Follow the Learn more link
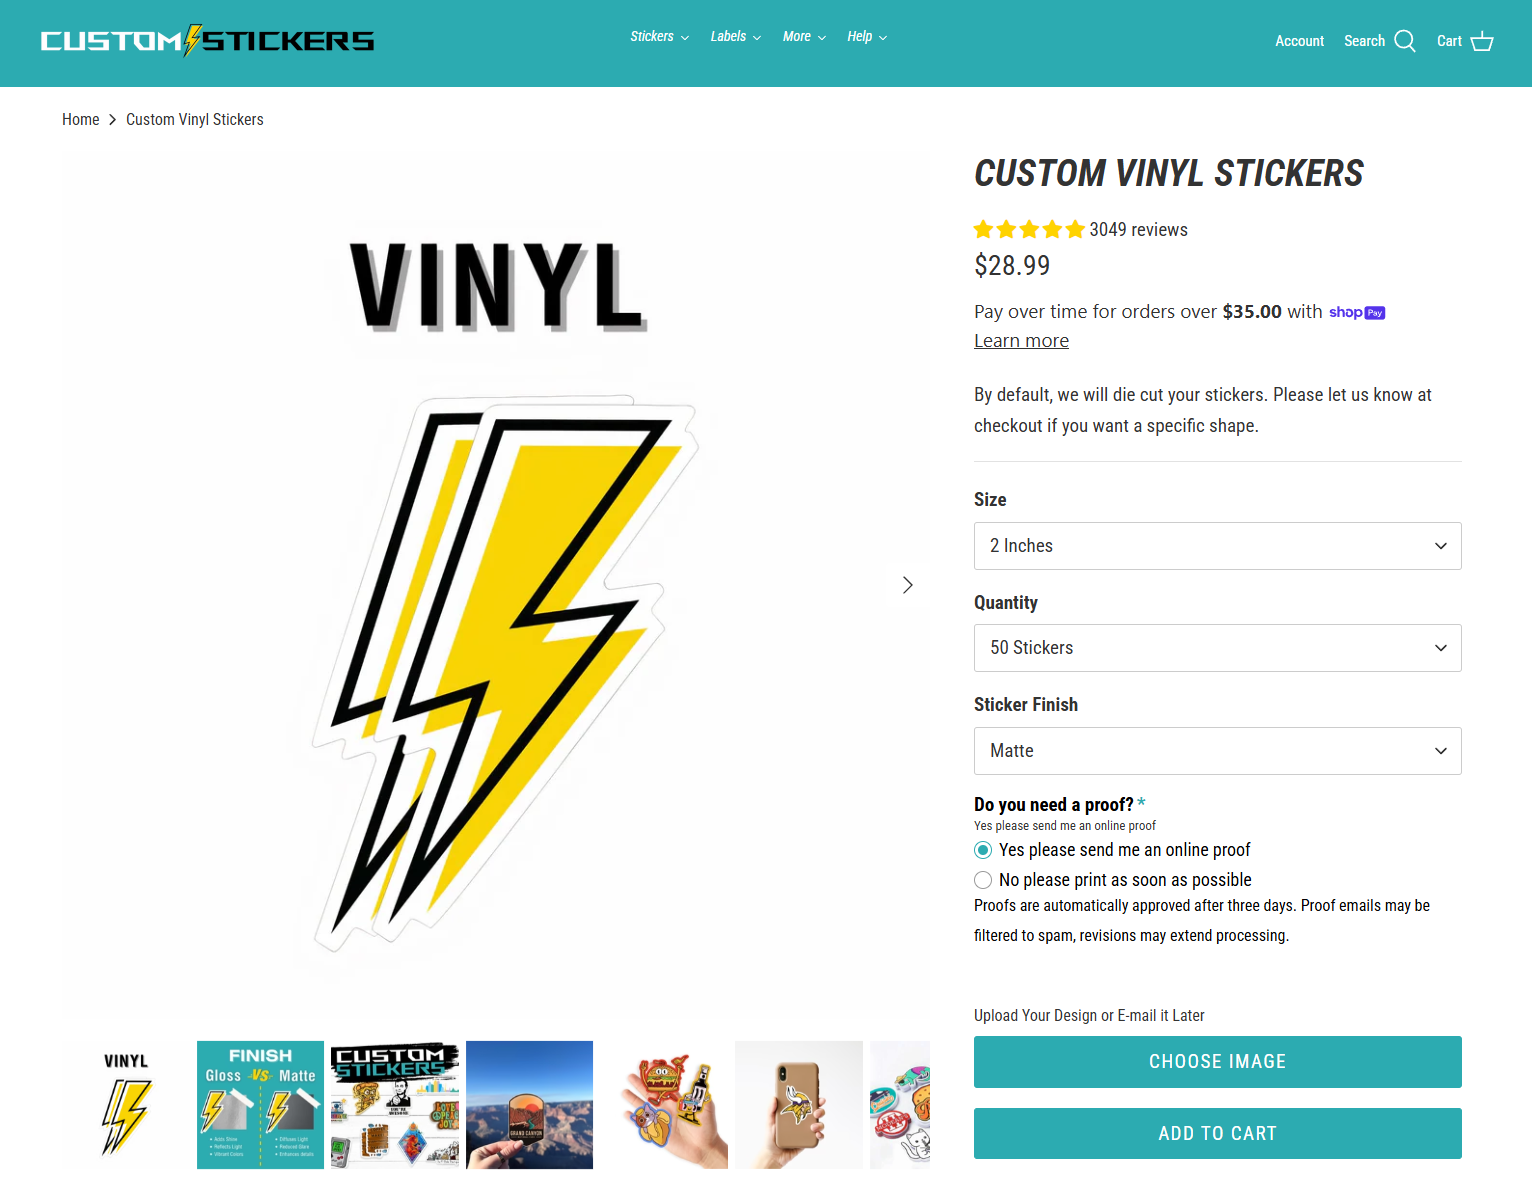 (x=1021, y=341)
